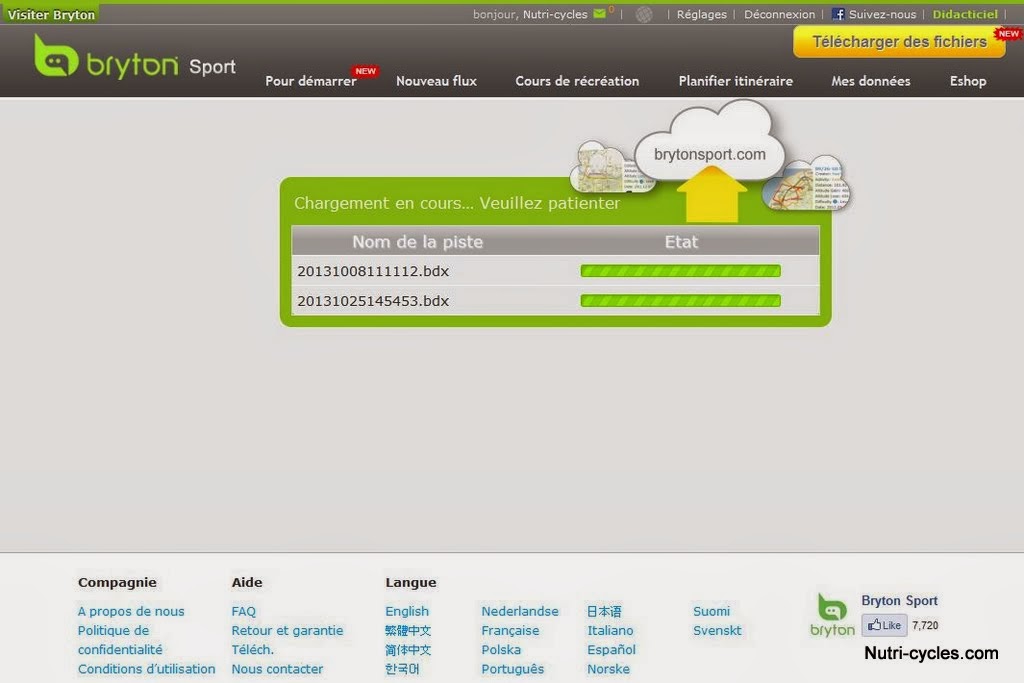Image resolution: width=1024 pixels, height=683 pixels.
Task: Open the Mes données menu
Action: pyautogui.click(x=871, y=81)
